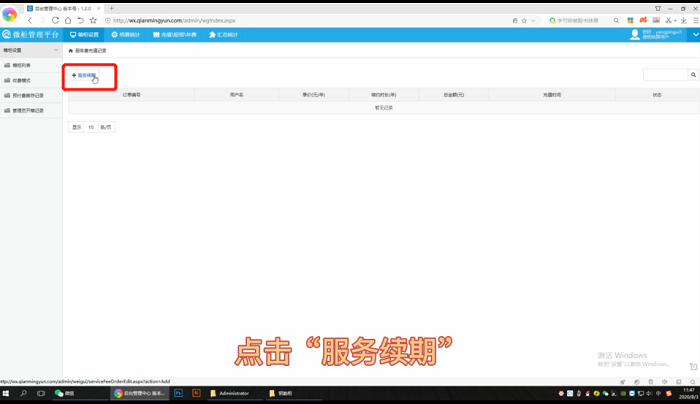Viewport: 700px width, 404px height.
Task: Click the browser back arrow
Action: 30,20
